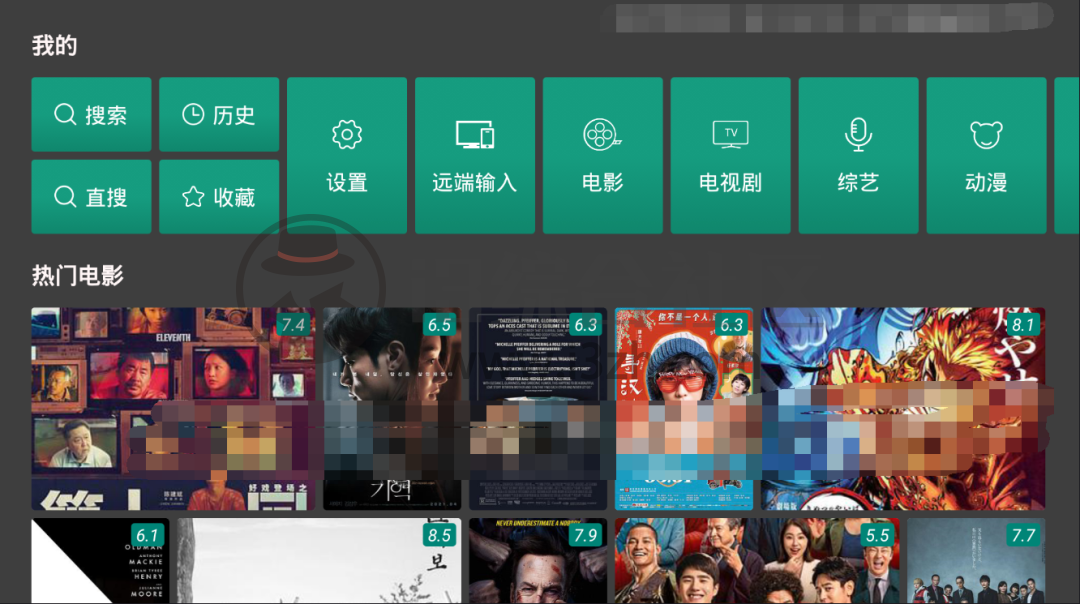
Task: Open the 搜索 search tile
Action: coord(91,114)
